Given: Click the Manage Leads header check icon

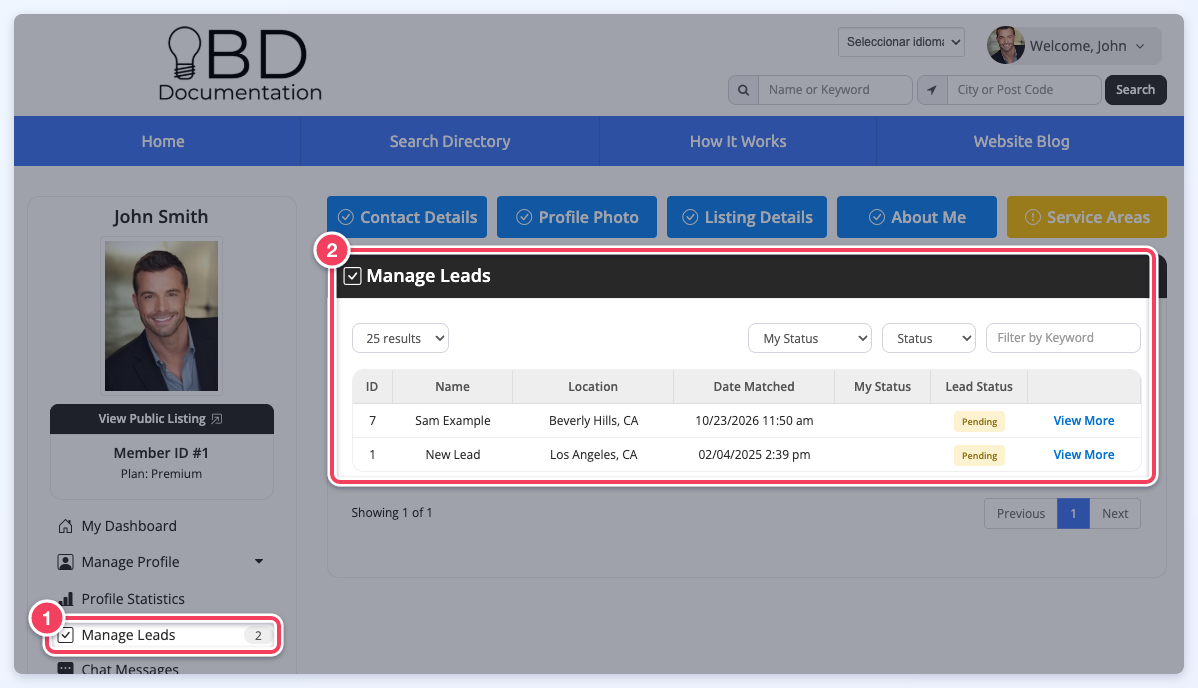Looking at the screenshot, I should [352, 276].
